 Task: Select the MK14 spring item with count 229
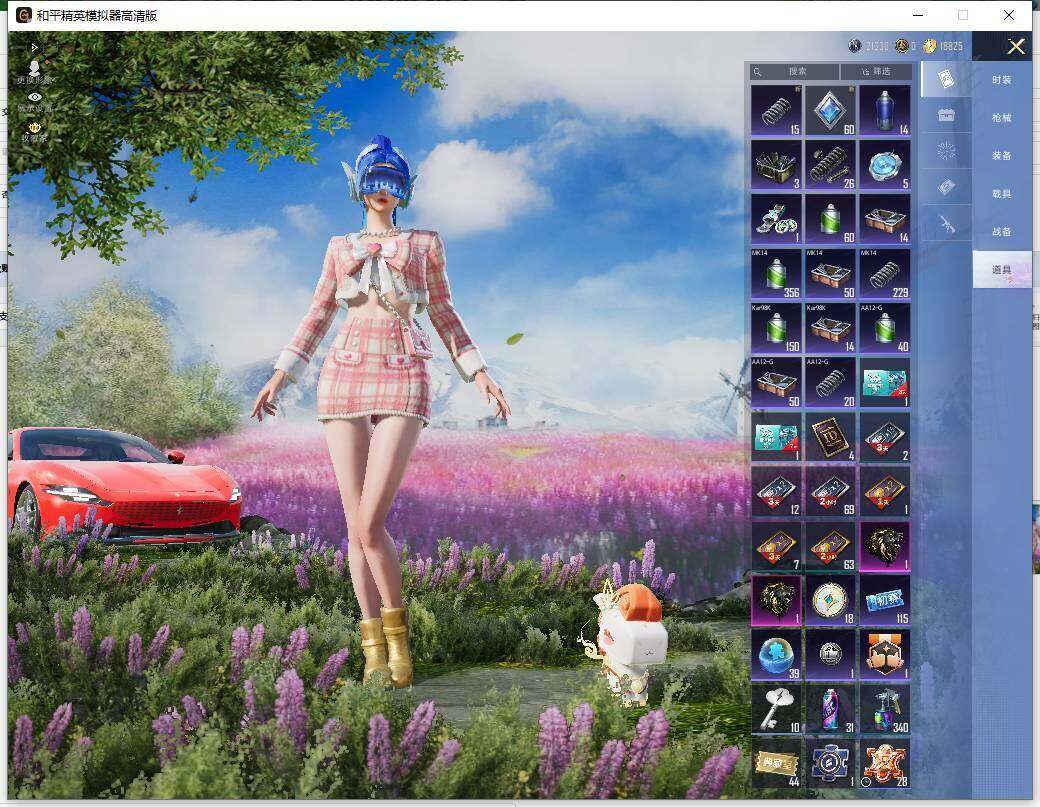(885, 274)
